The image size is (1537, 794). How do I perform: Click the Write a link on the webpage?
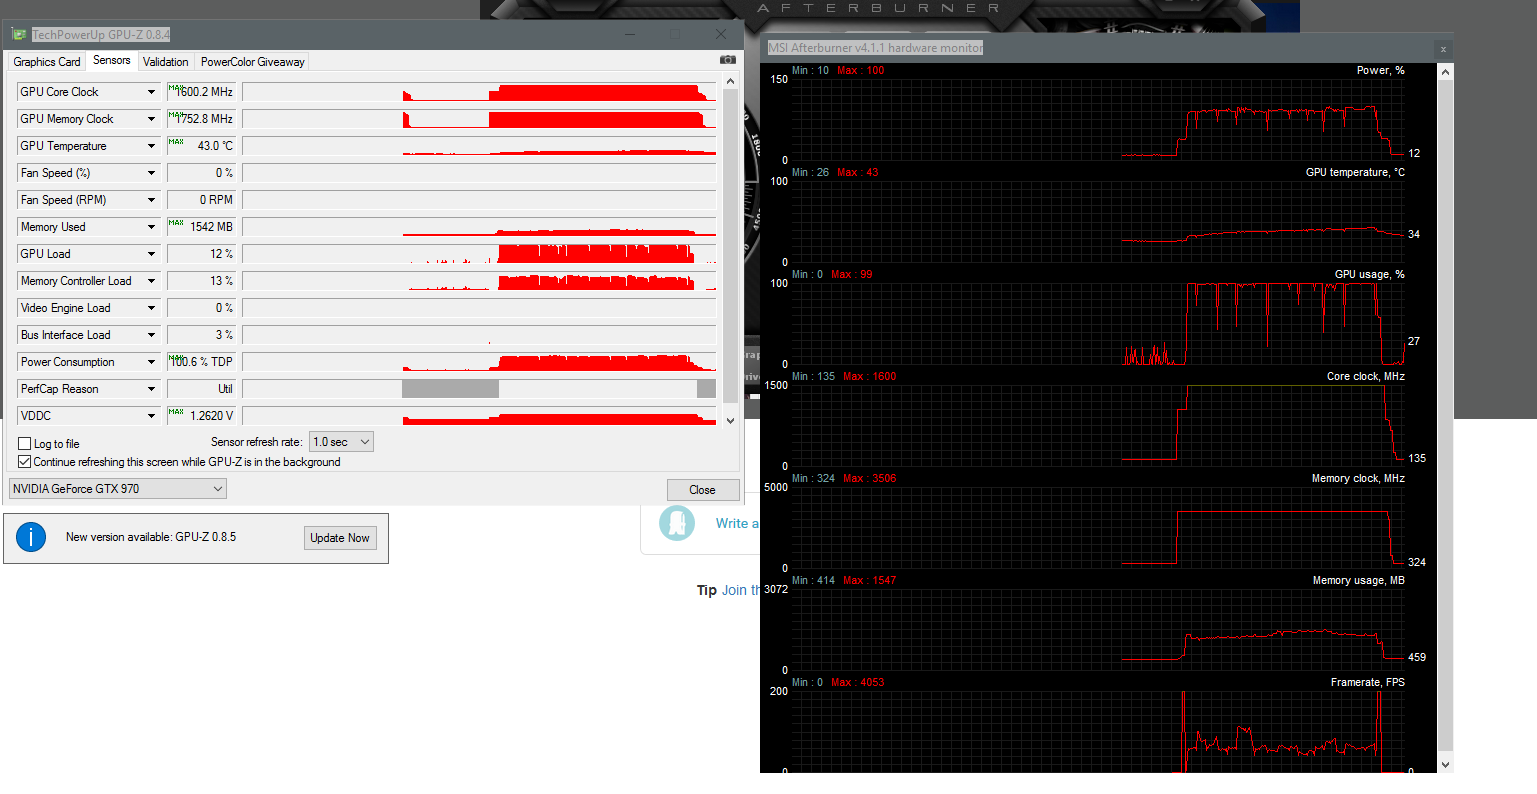[x=737, y=523]
